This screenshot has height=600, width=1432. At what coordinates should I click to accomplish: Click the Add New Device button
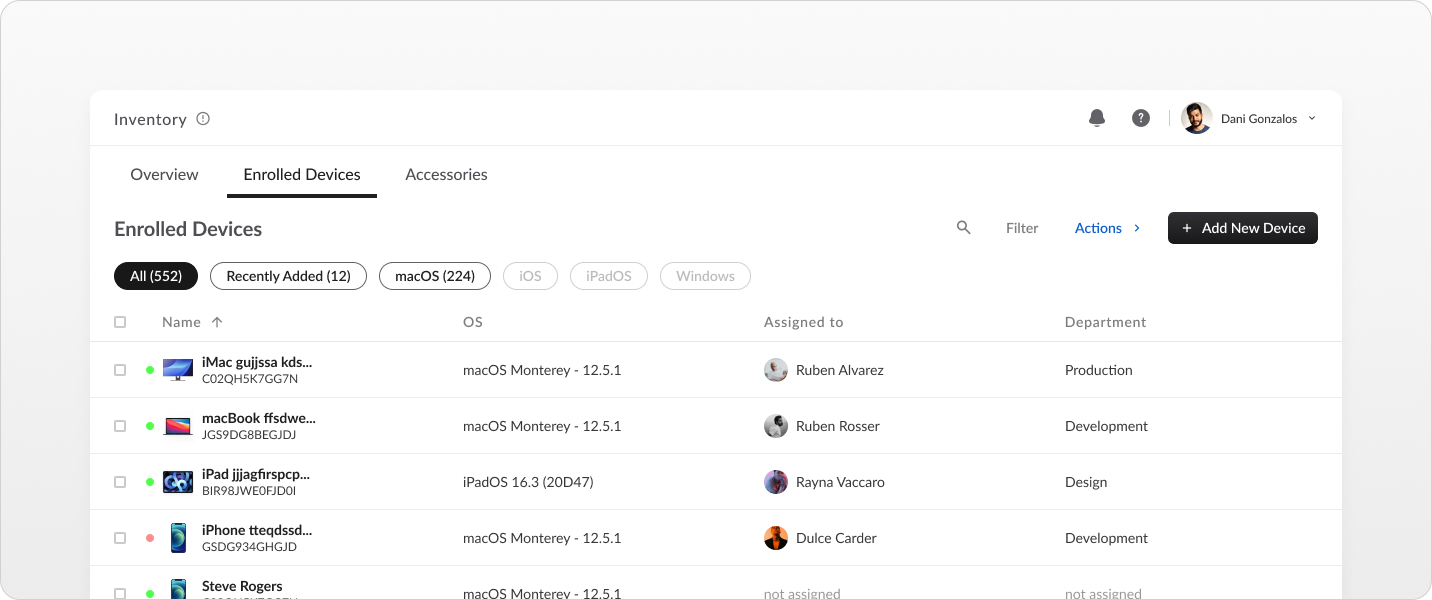(1242, 228)
